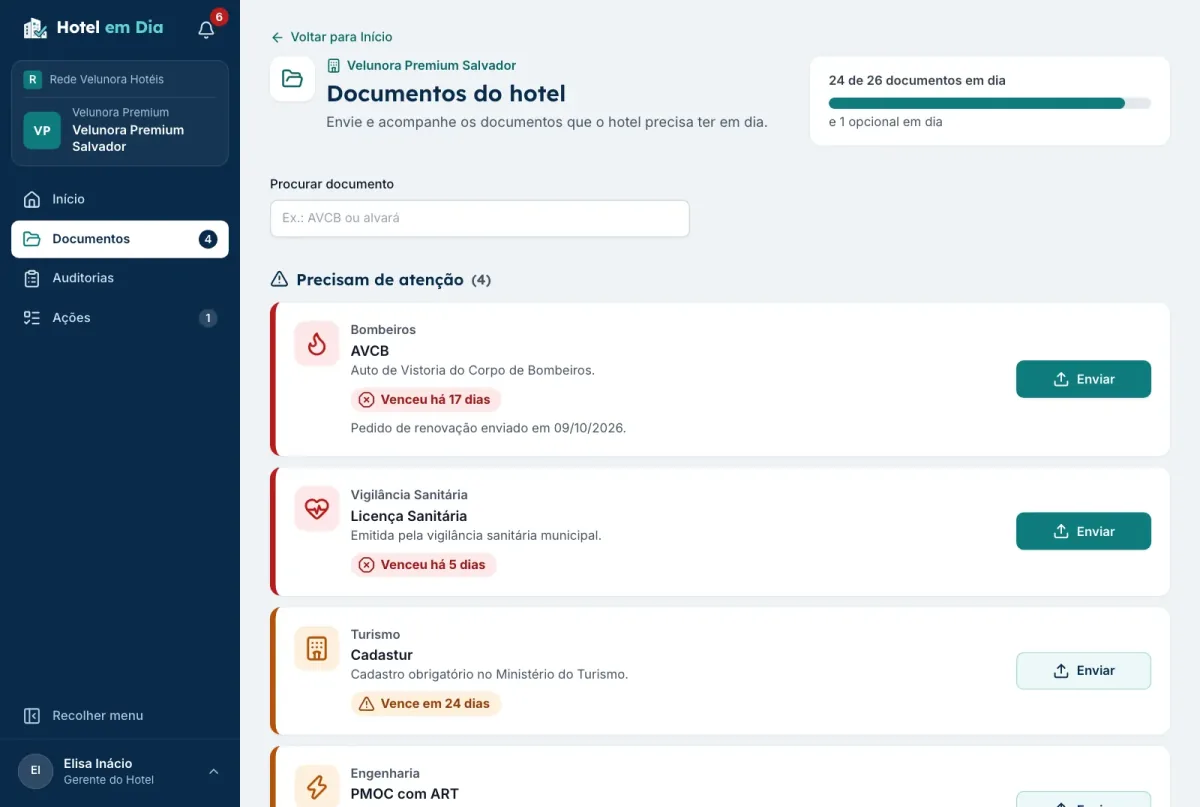Image resolution: width=1200 pixels, height=807 pixels.
Task: Go to Início in sidebar
Action: coord(120,199)
